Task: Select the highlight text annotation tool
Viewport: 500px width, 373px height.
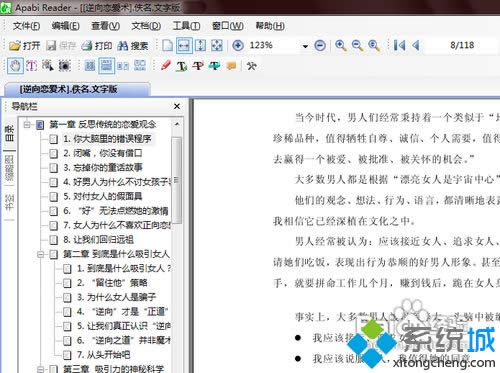Action: (x=215, y=66)
